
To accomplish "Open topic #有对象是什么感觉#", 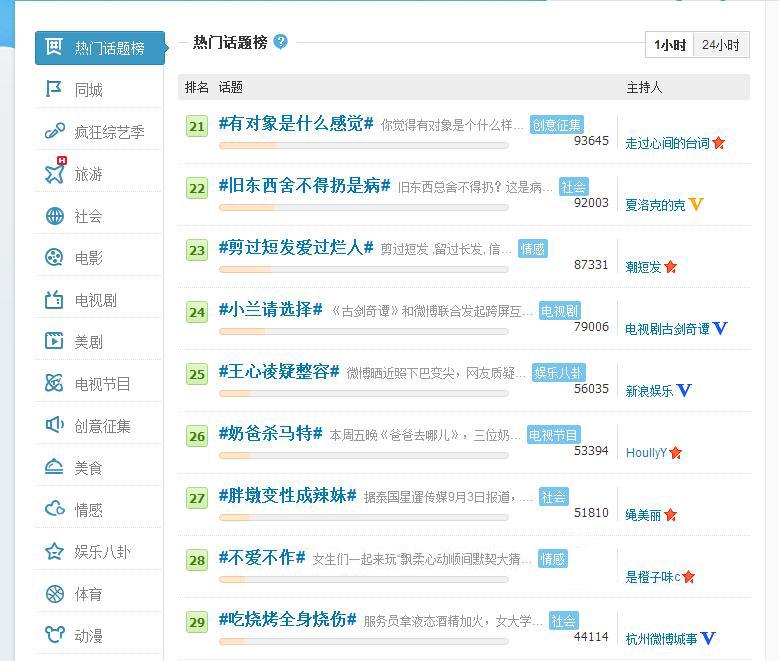I will (x=296, y=123).
